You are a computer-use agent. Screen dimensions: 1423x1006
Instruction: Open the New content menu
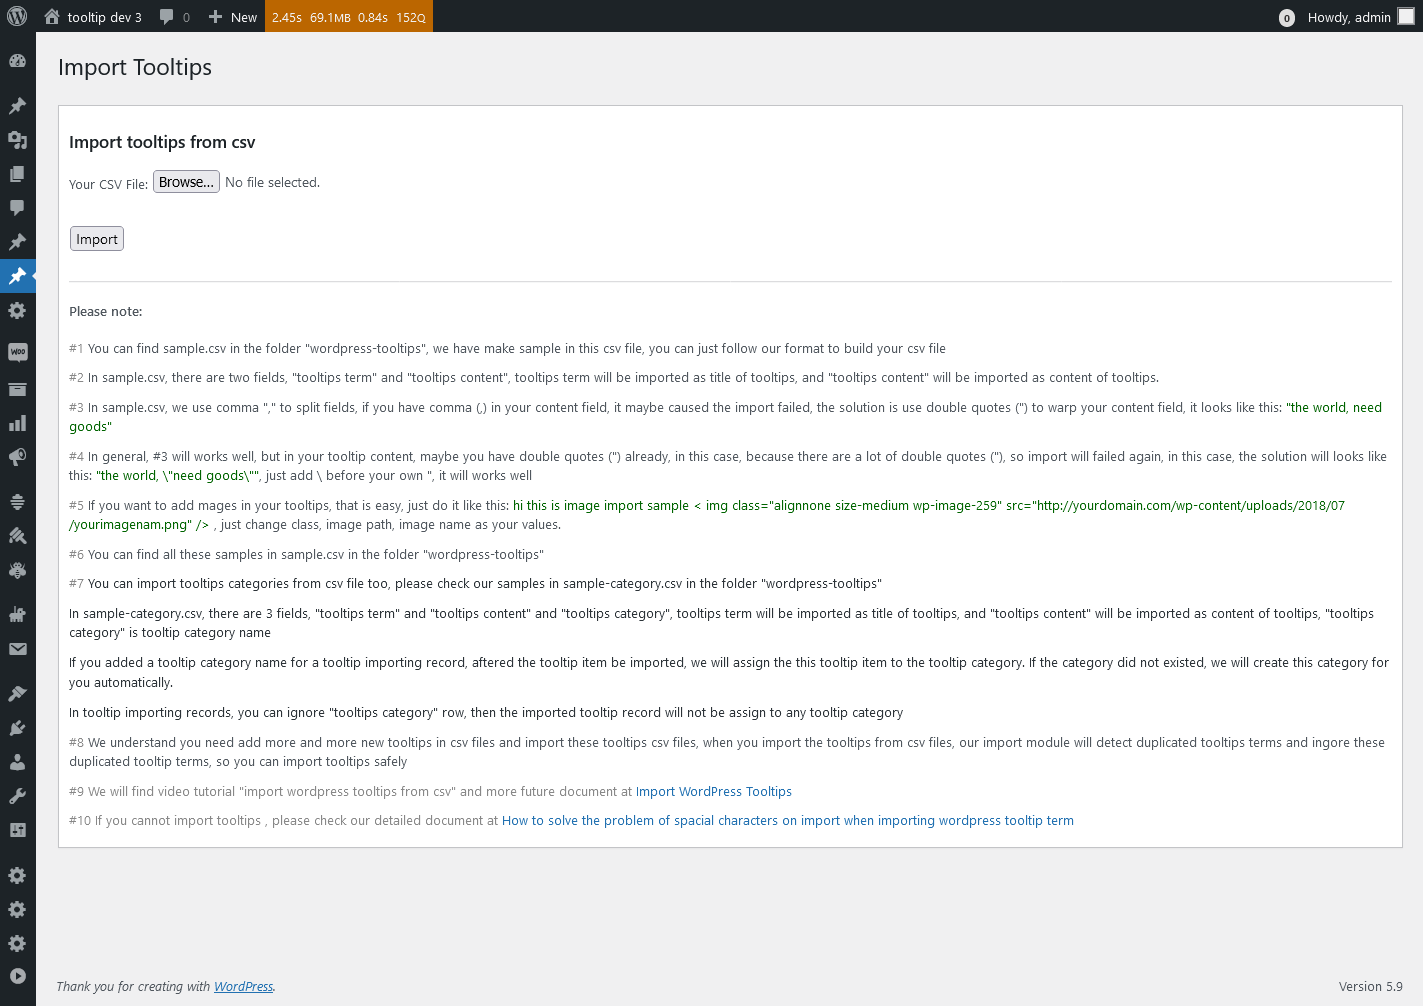(x=232, y=17)
